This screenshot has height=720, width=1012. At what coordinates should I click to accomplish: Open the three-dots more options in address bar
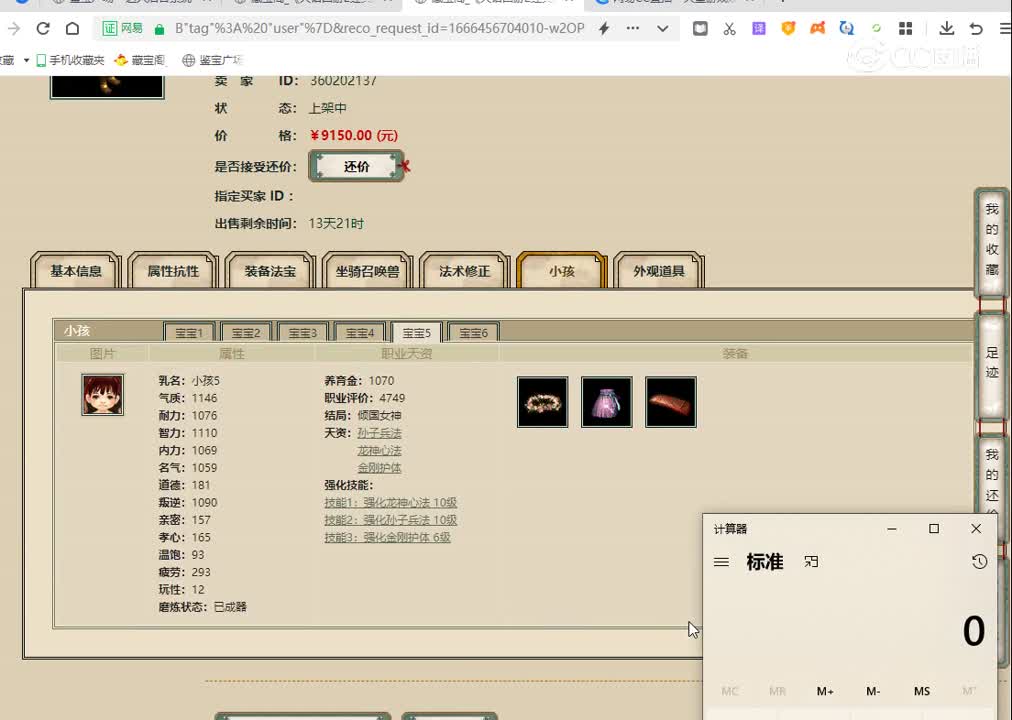click(x=633, y=28)
